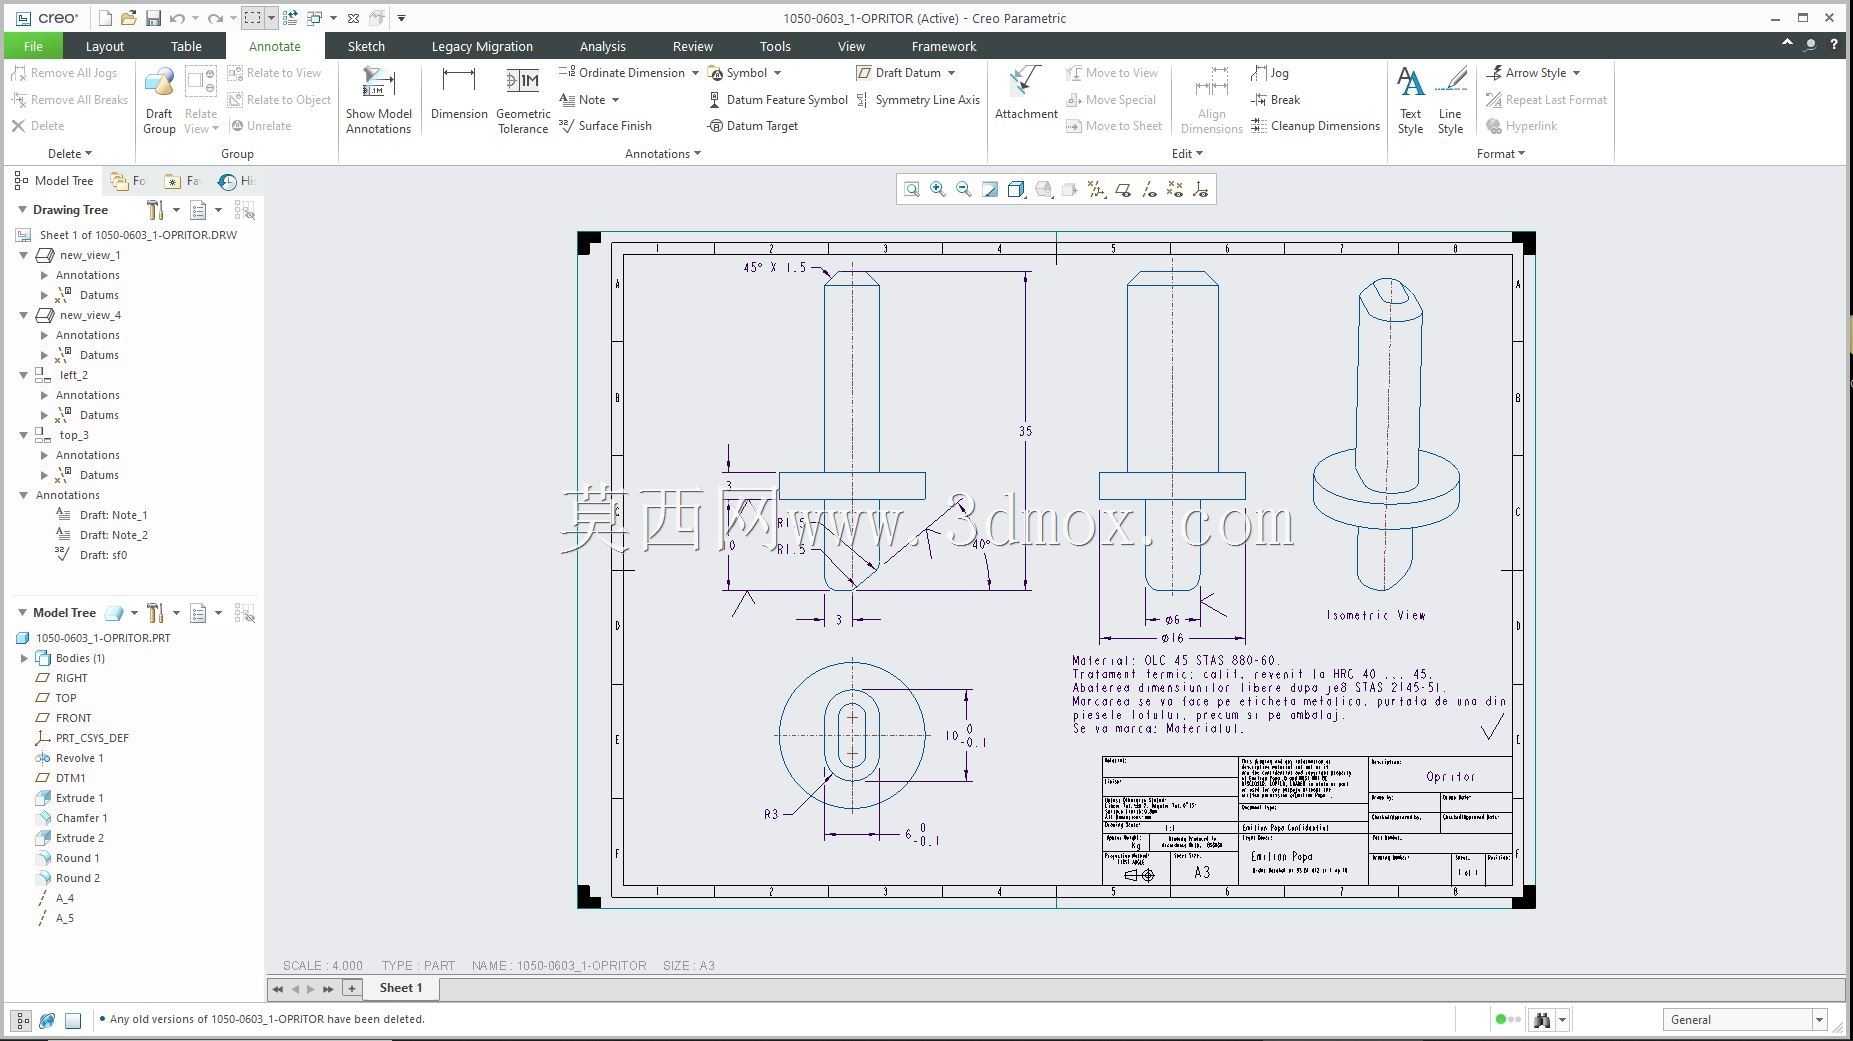Screen dimensions: 1853x1041
Task: Toggle axis display in graphics toolbar
Action: pos(1149,189)
